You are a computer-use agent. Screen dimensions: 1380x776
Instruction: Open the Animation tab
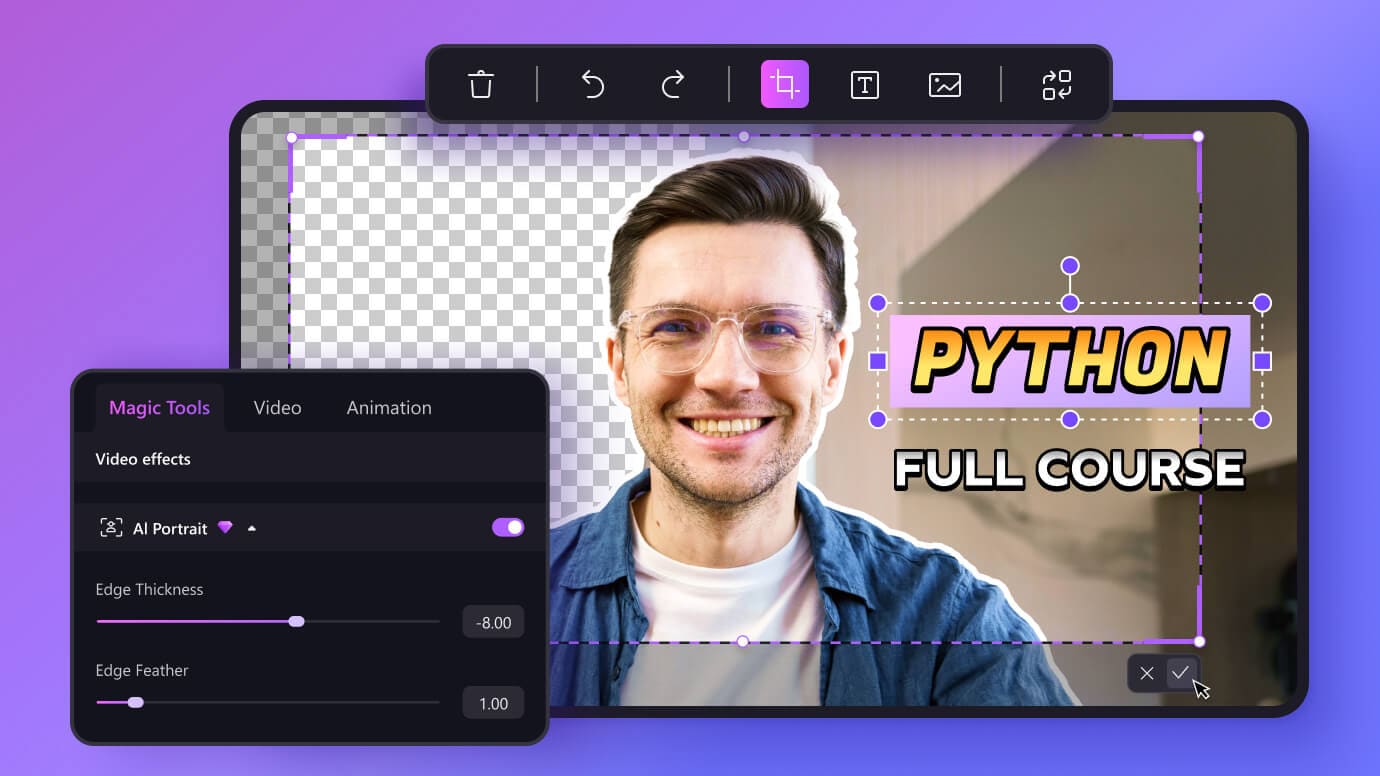389,407
